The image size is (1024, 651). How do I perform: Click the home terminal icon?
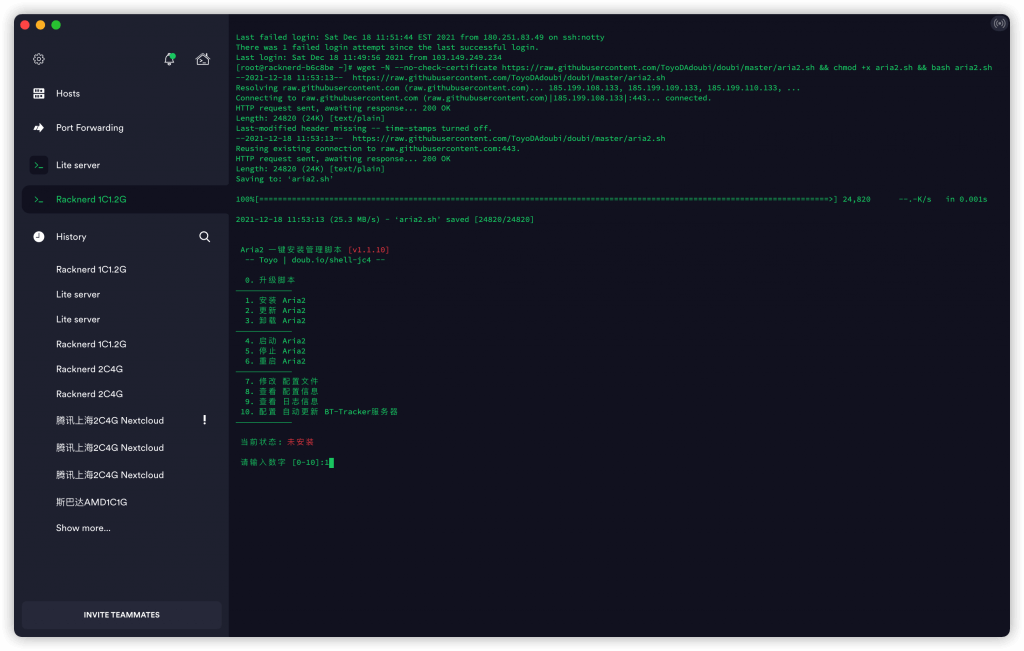[x=203, y=59]
